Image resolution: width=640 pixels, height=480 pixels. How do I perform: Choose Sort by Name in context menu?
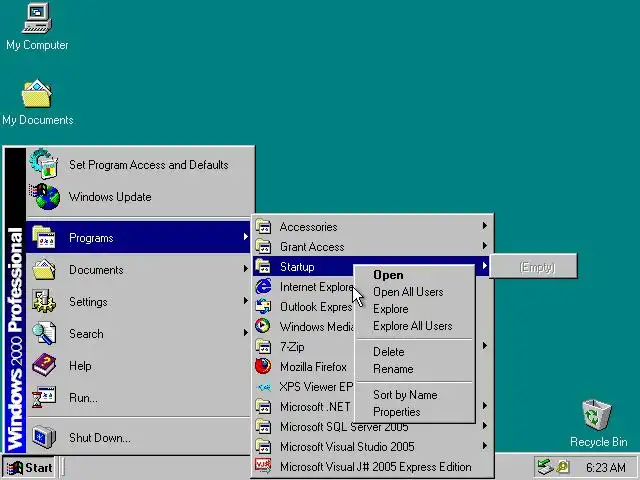tap(414, 395)
